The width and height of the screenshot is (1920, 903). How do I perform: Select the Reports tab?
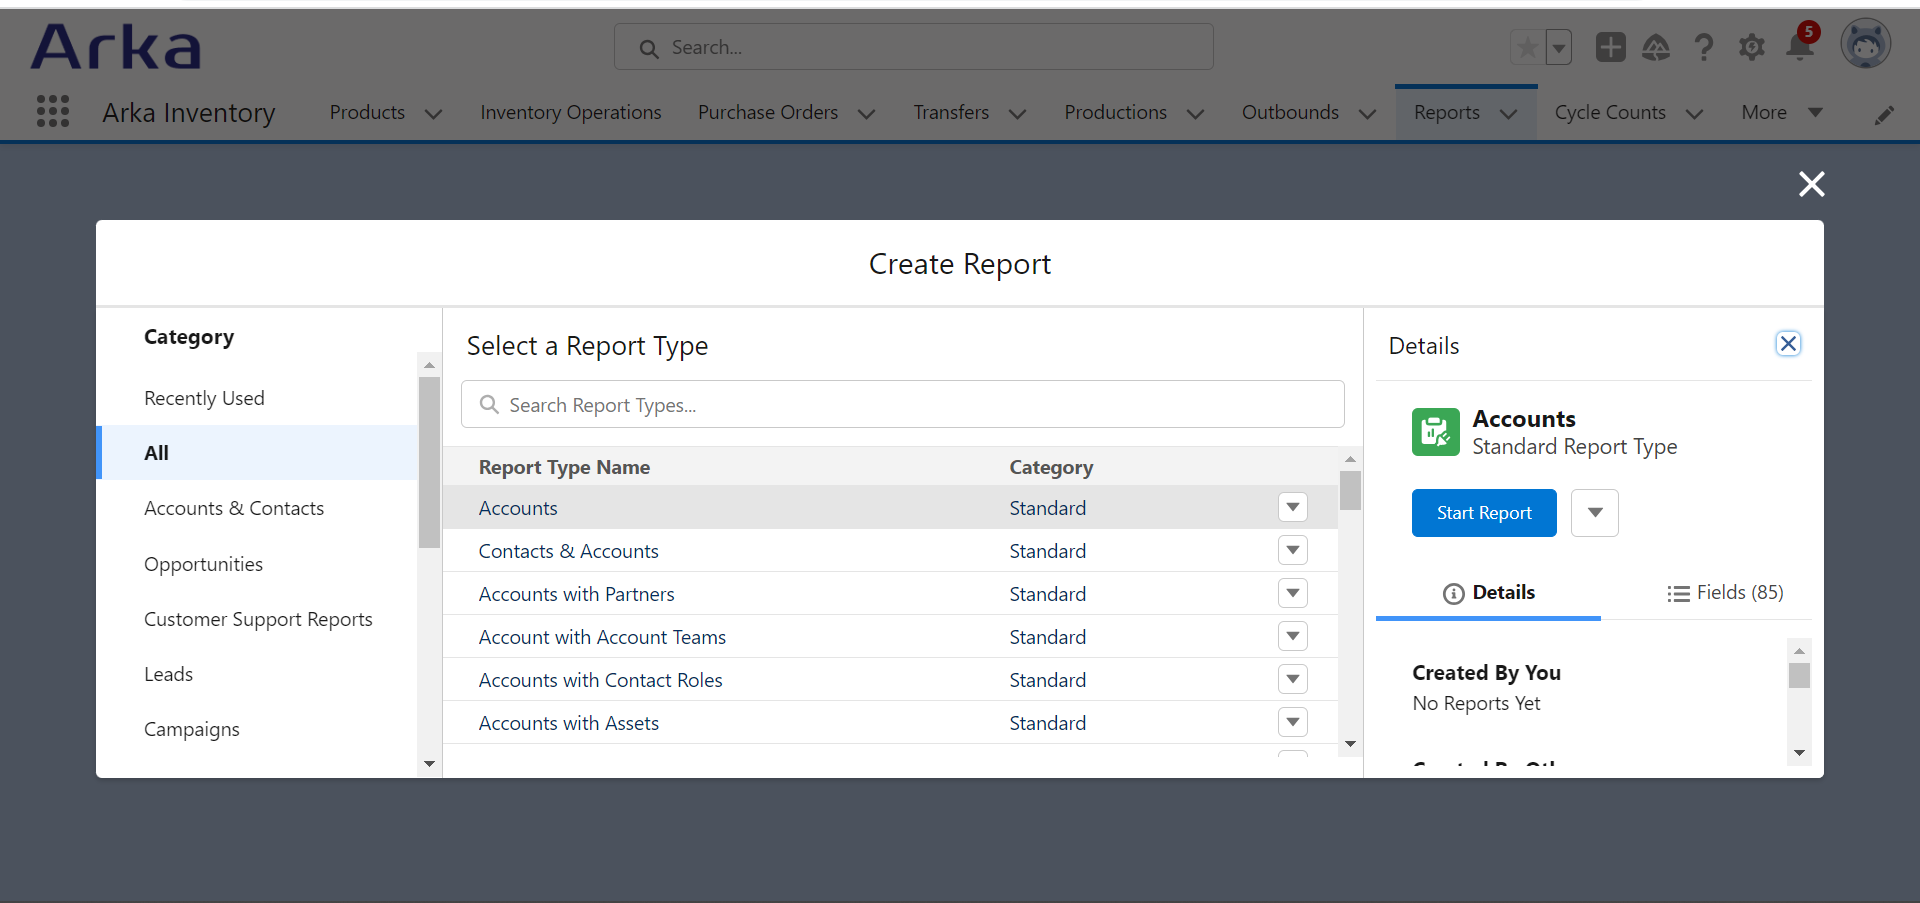click(1446, 112)
